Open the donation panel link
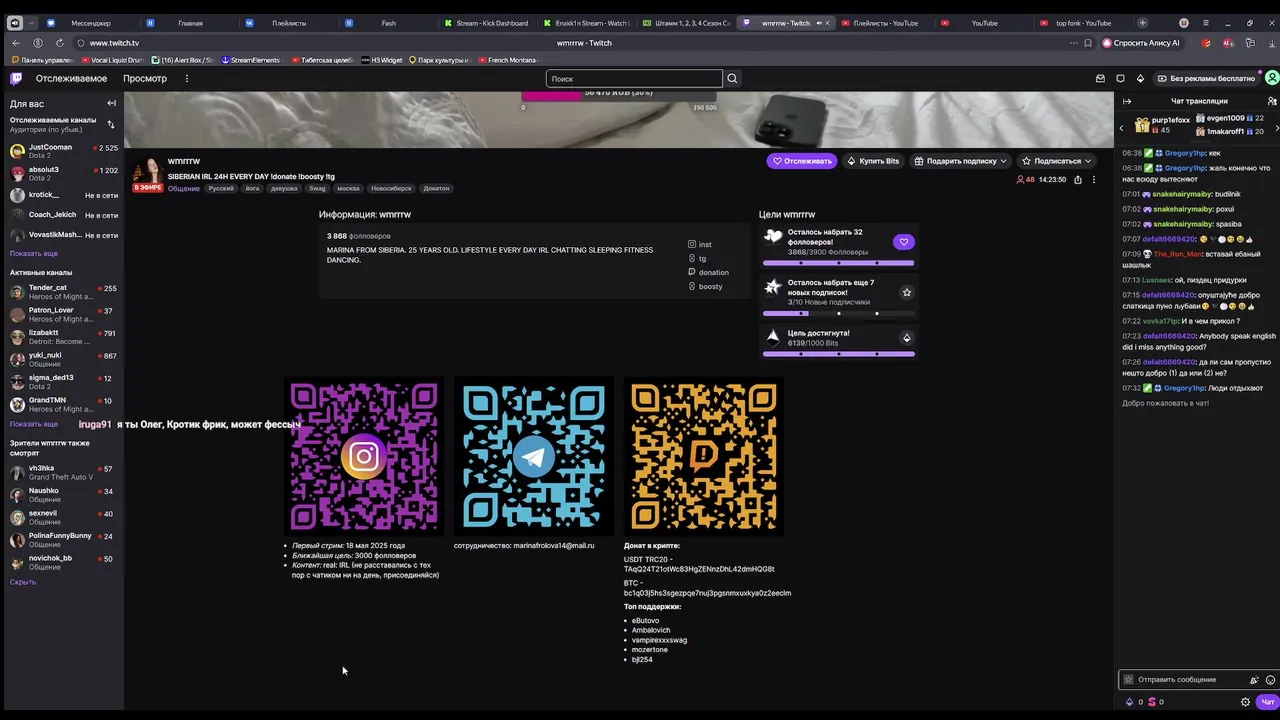The image size is (1280, 720). 708,272
